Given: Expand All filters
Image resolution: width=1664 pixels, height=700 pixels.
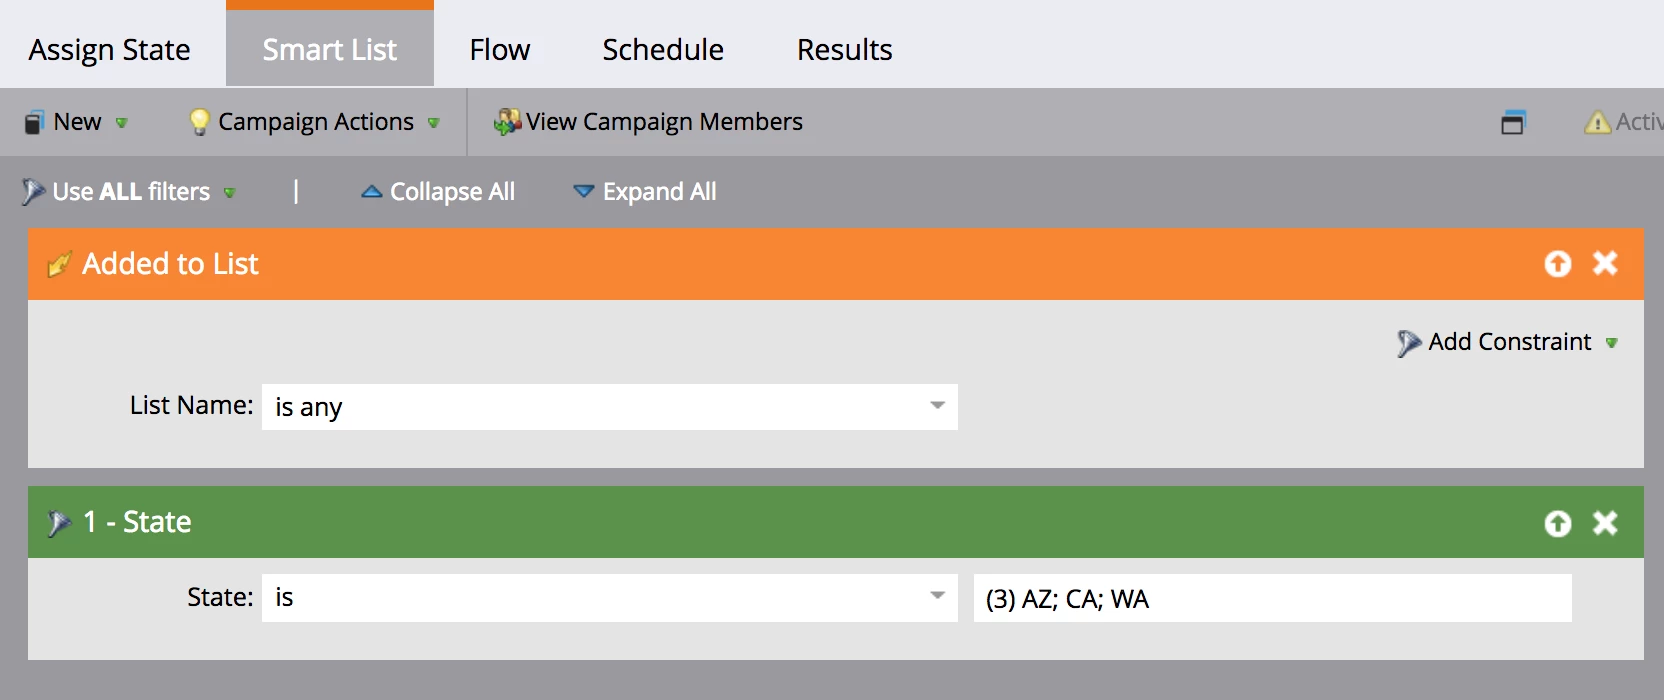Looking at the screenshot, I should point(645,191).
